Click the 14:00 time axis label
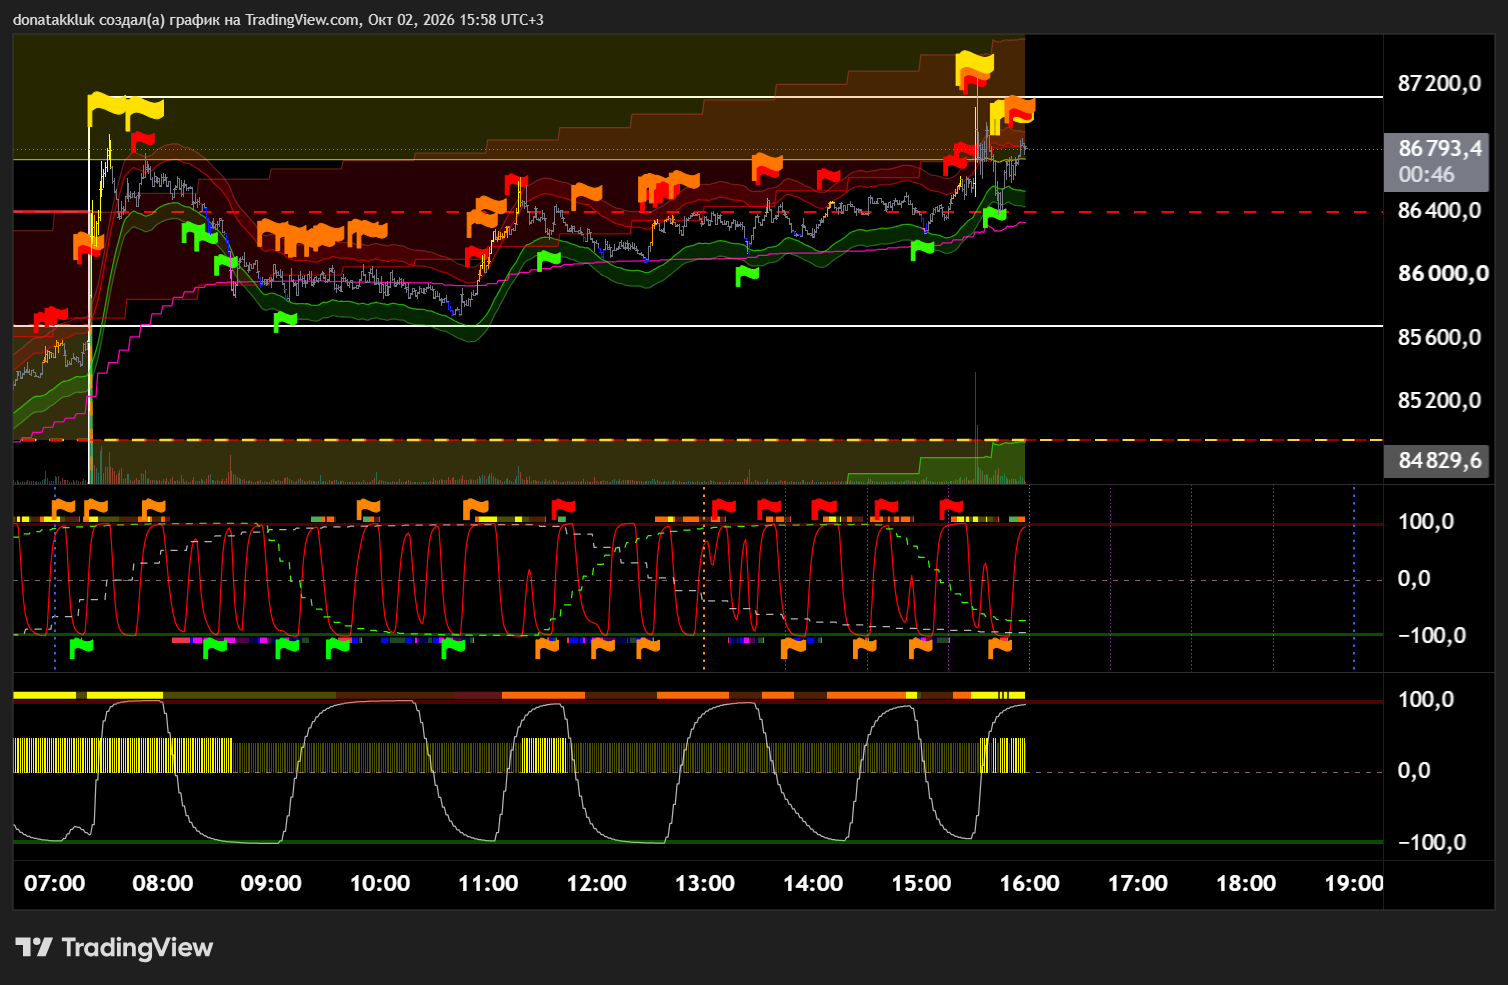This screenshot has width=1508, height=985. click(x=813, y=884)
